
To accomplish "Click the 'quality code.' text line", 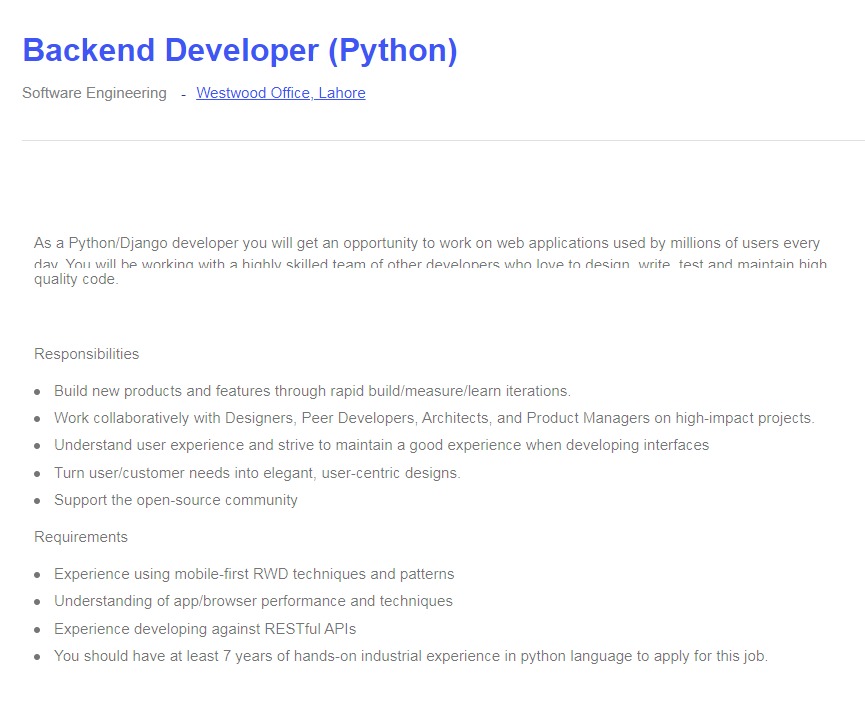I will pyautogui.click(x=76, y=280).
